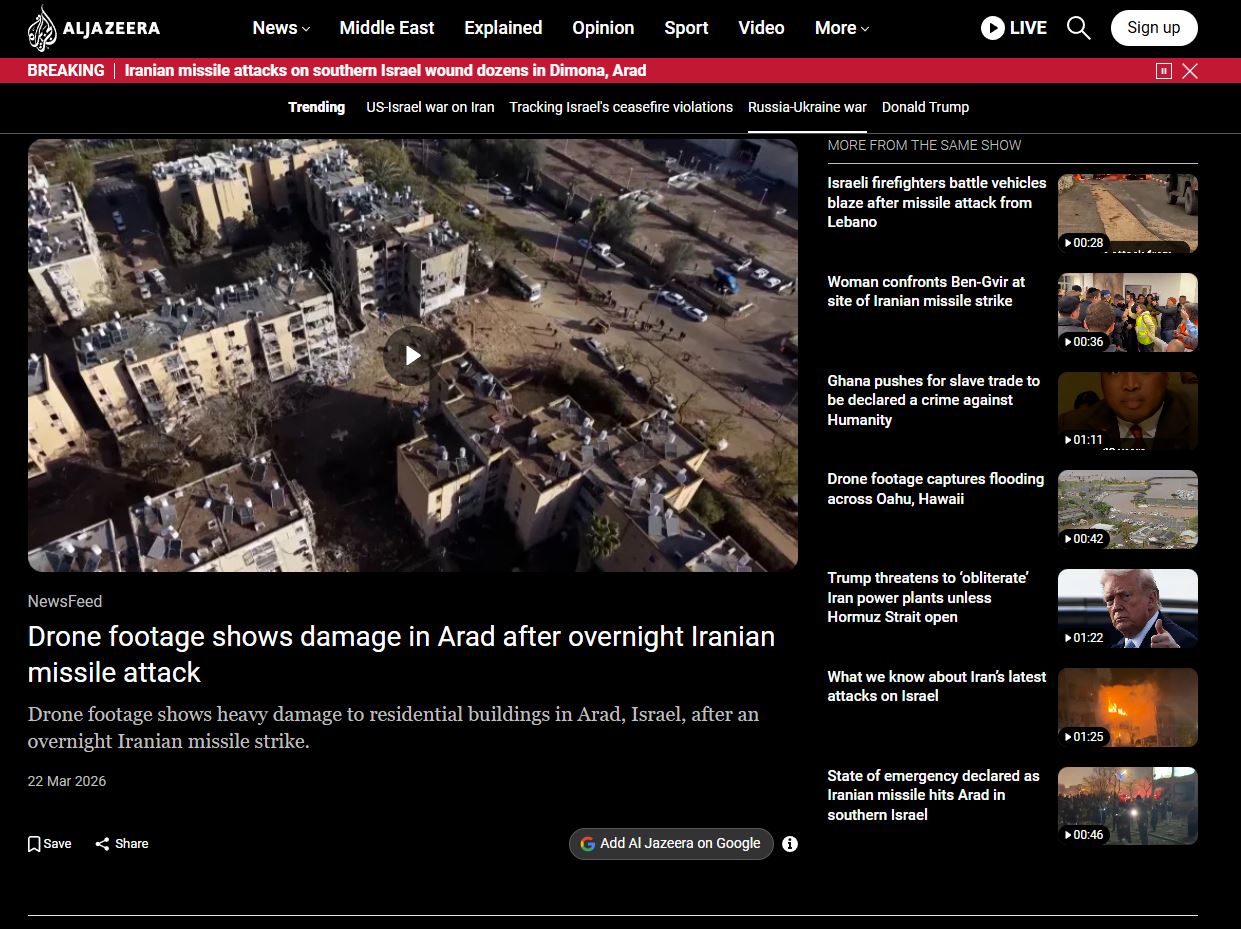Open Oahu flooding thumbnail with 00:42 duration
Screen dimensions: 1241x929
(1127, 509)
